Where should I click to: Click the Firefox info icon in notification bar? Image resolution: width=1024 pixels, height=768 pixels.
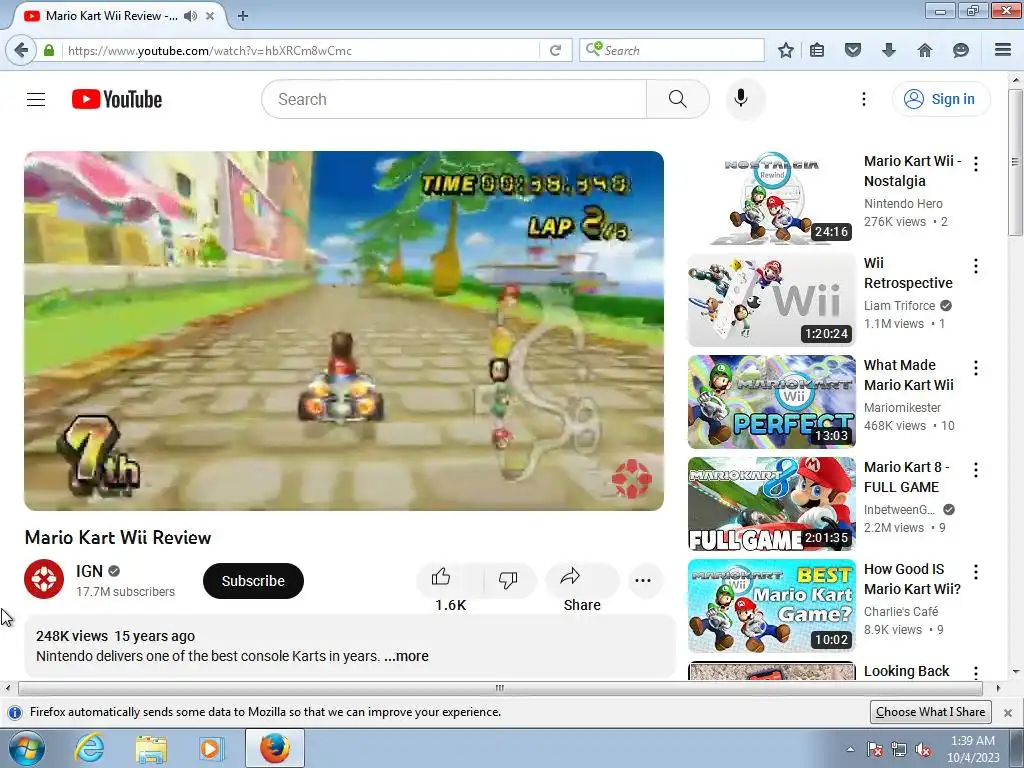pos(15,712)
